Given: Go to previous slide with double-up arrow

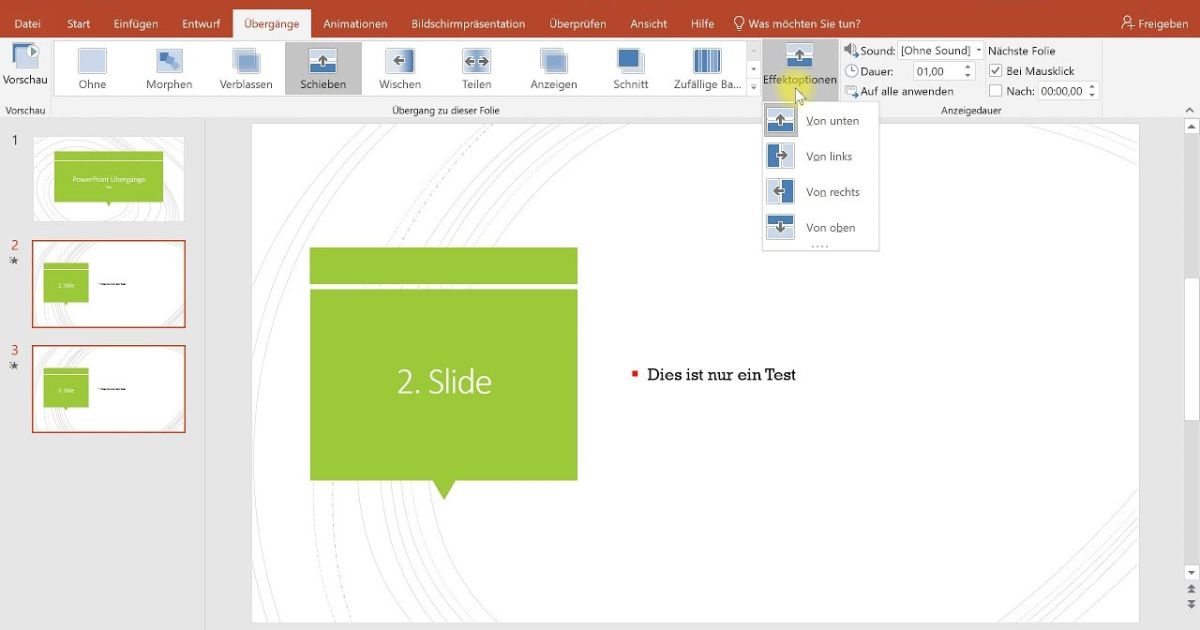Looking at the screenshot, I should pos(1191,590).
